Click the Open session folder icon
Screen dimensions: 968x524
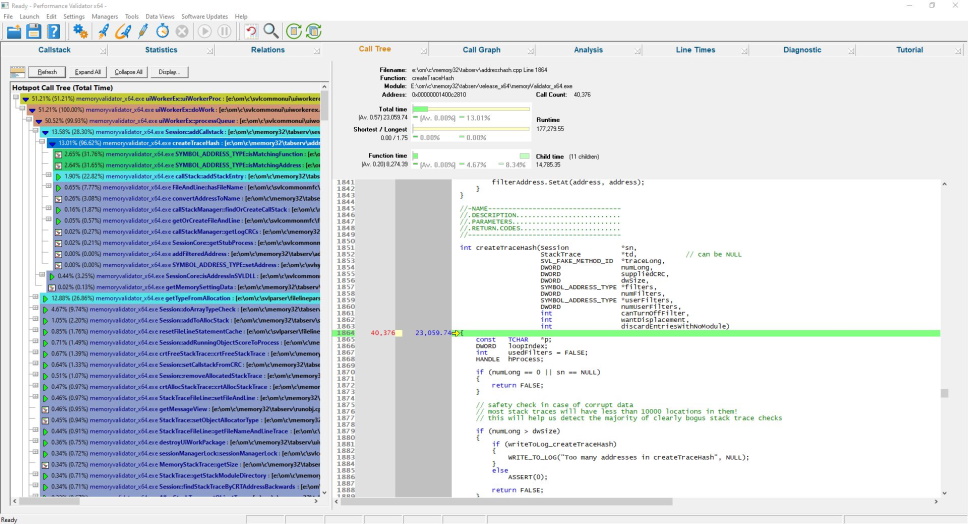click(14, 31)
